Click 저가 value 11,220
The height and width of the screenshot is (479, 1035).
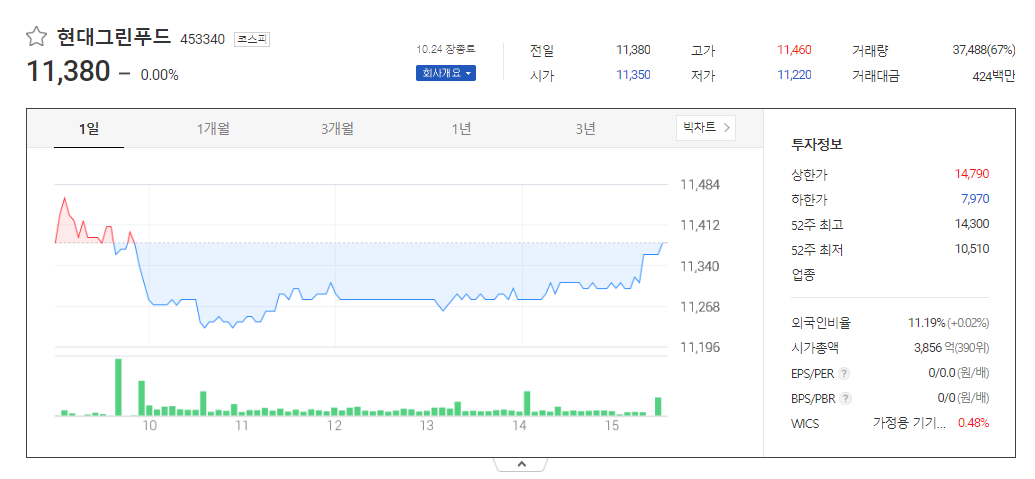794,75
